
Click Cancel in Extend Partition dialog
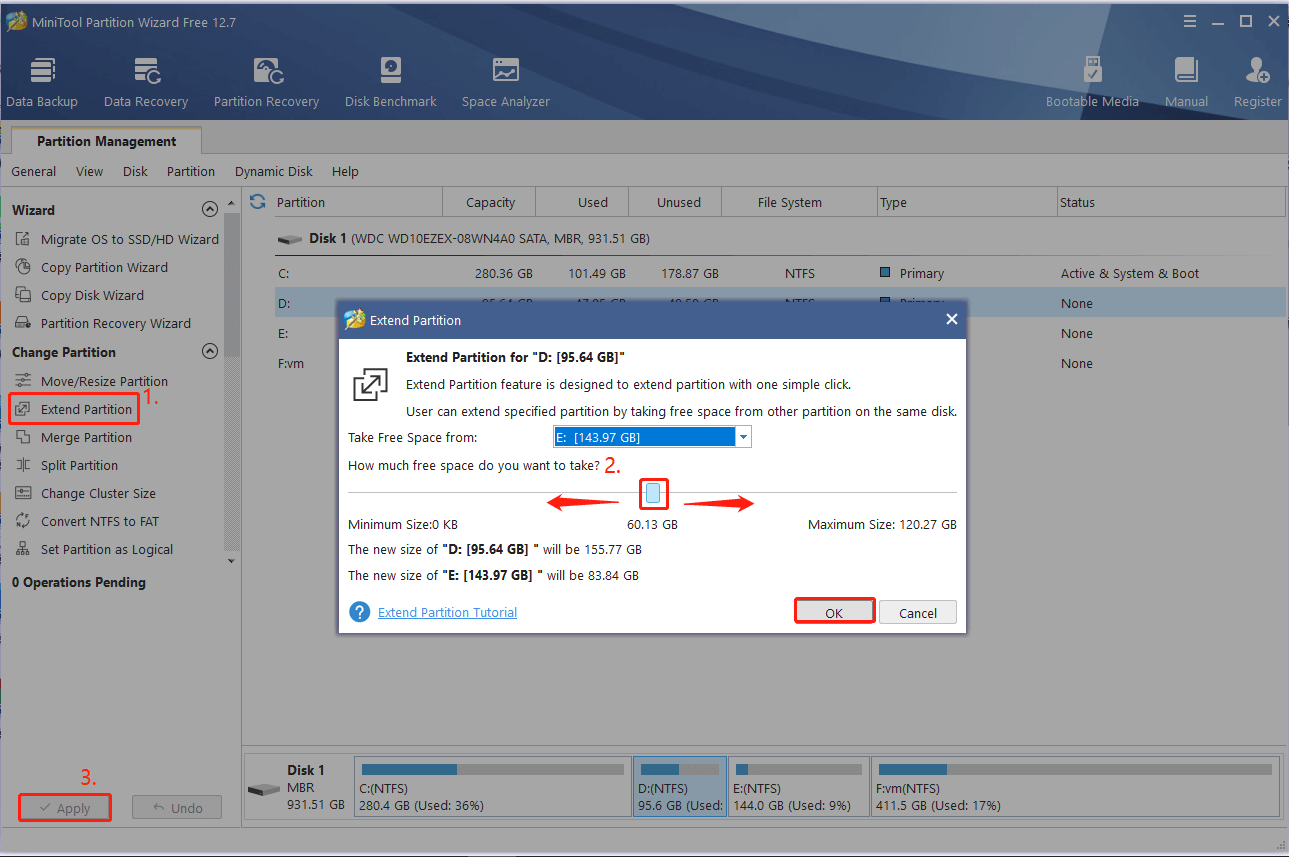coord(918,612)
